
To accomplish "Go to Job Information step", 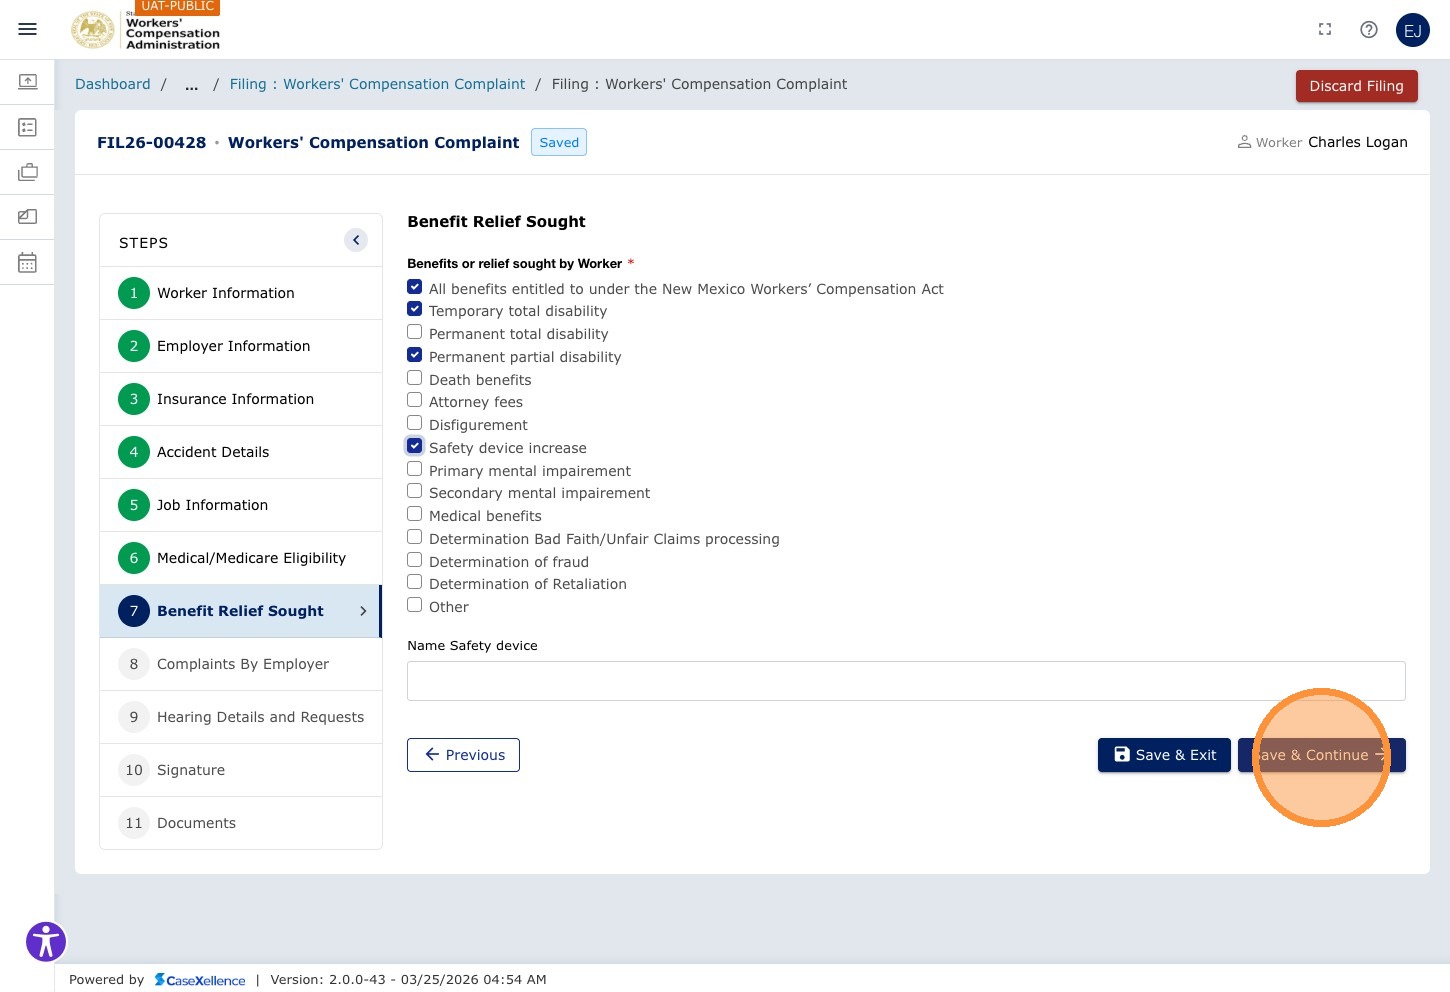I will click(241, 505).
